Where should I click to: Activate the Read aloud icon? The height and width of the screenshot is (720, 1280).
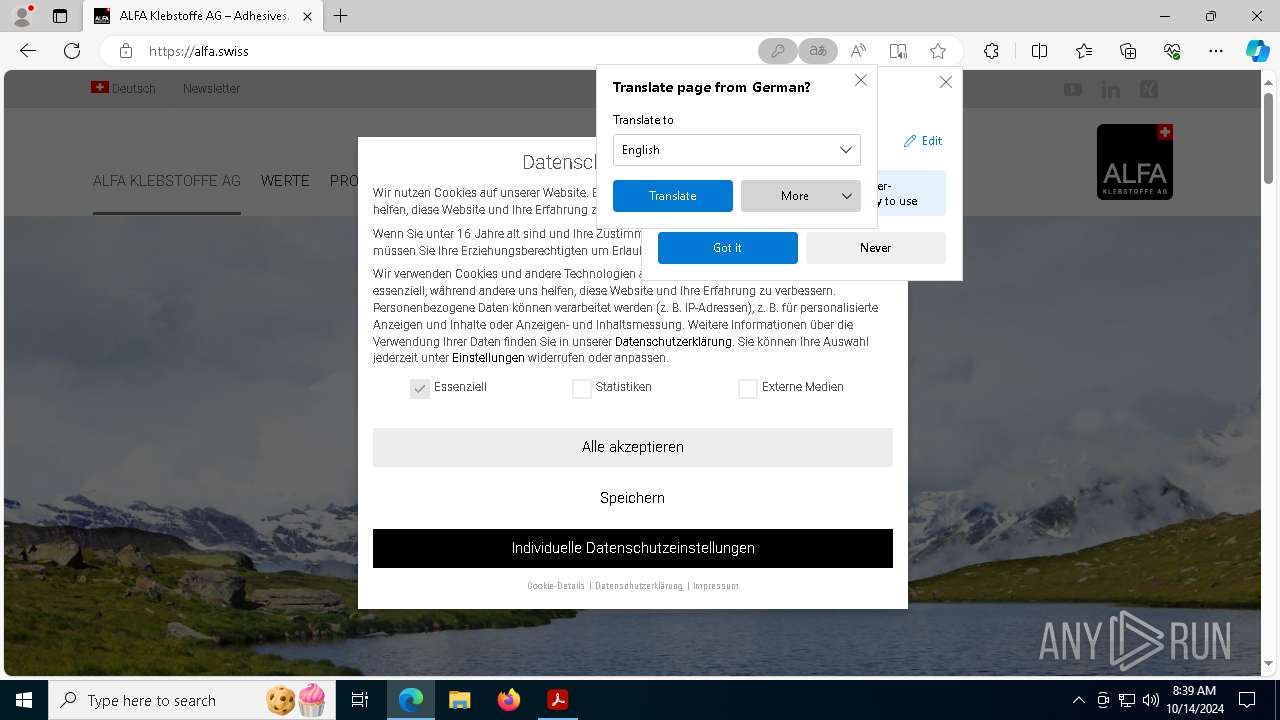tap(858, 51)
